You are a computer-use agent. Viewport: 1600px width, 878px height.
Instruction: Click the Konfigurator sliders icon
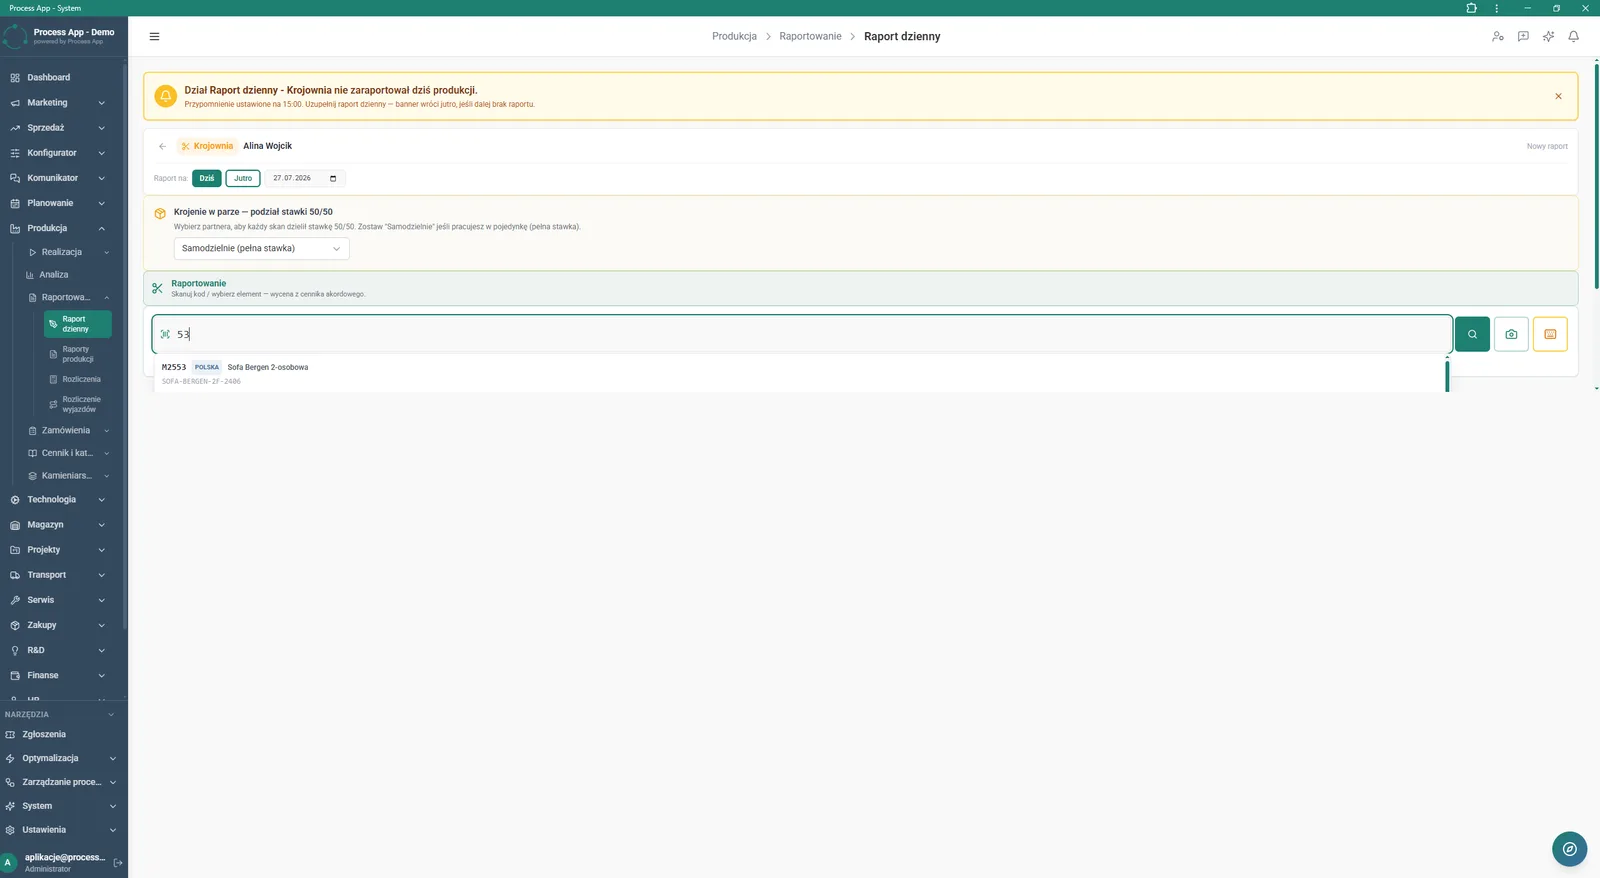tap(15, 153)
